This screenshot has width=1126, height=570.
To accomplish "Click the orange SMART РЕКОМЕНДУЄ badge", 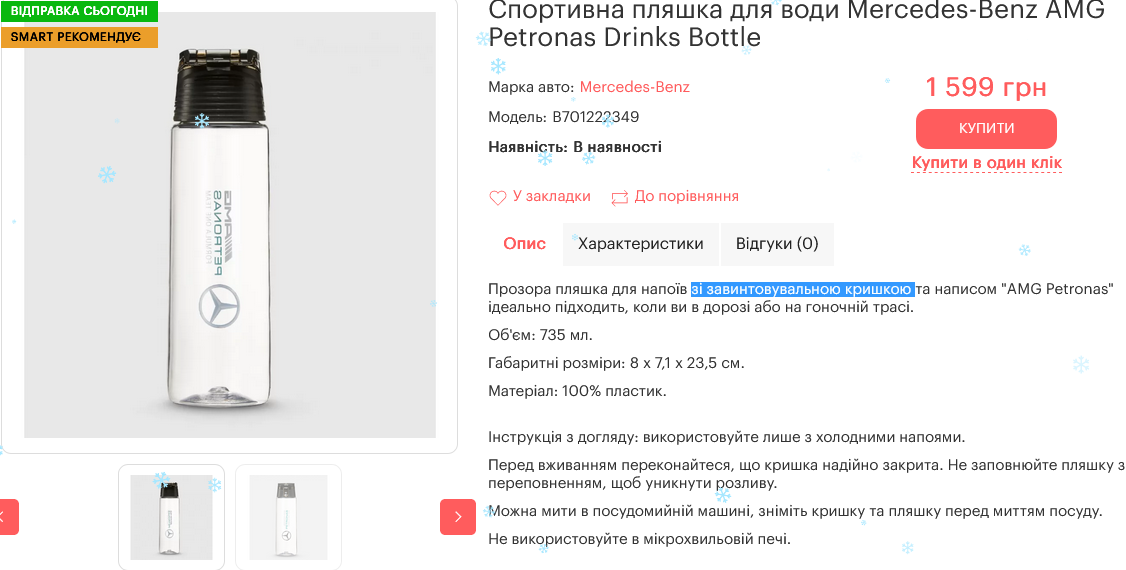I will 80,37.
